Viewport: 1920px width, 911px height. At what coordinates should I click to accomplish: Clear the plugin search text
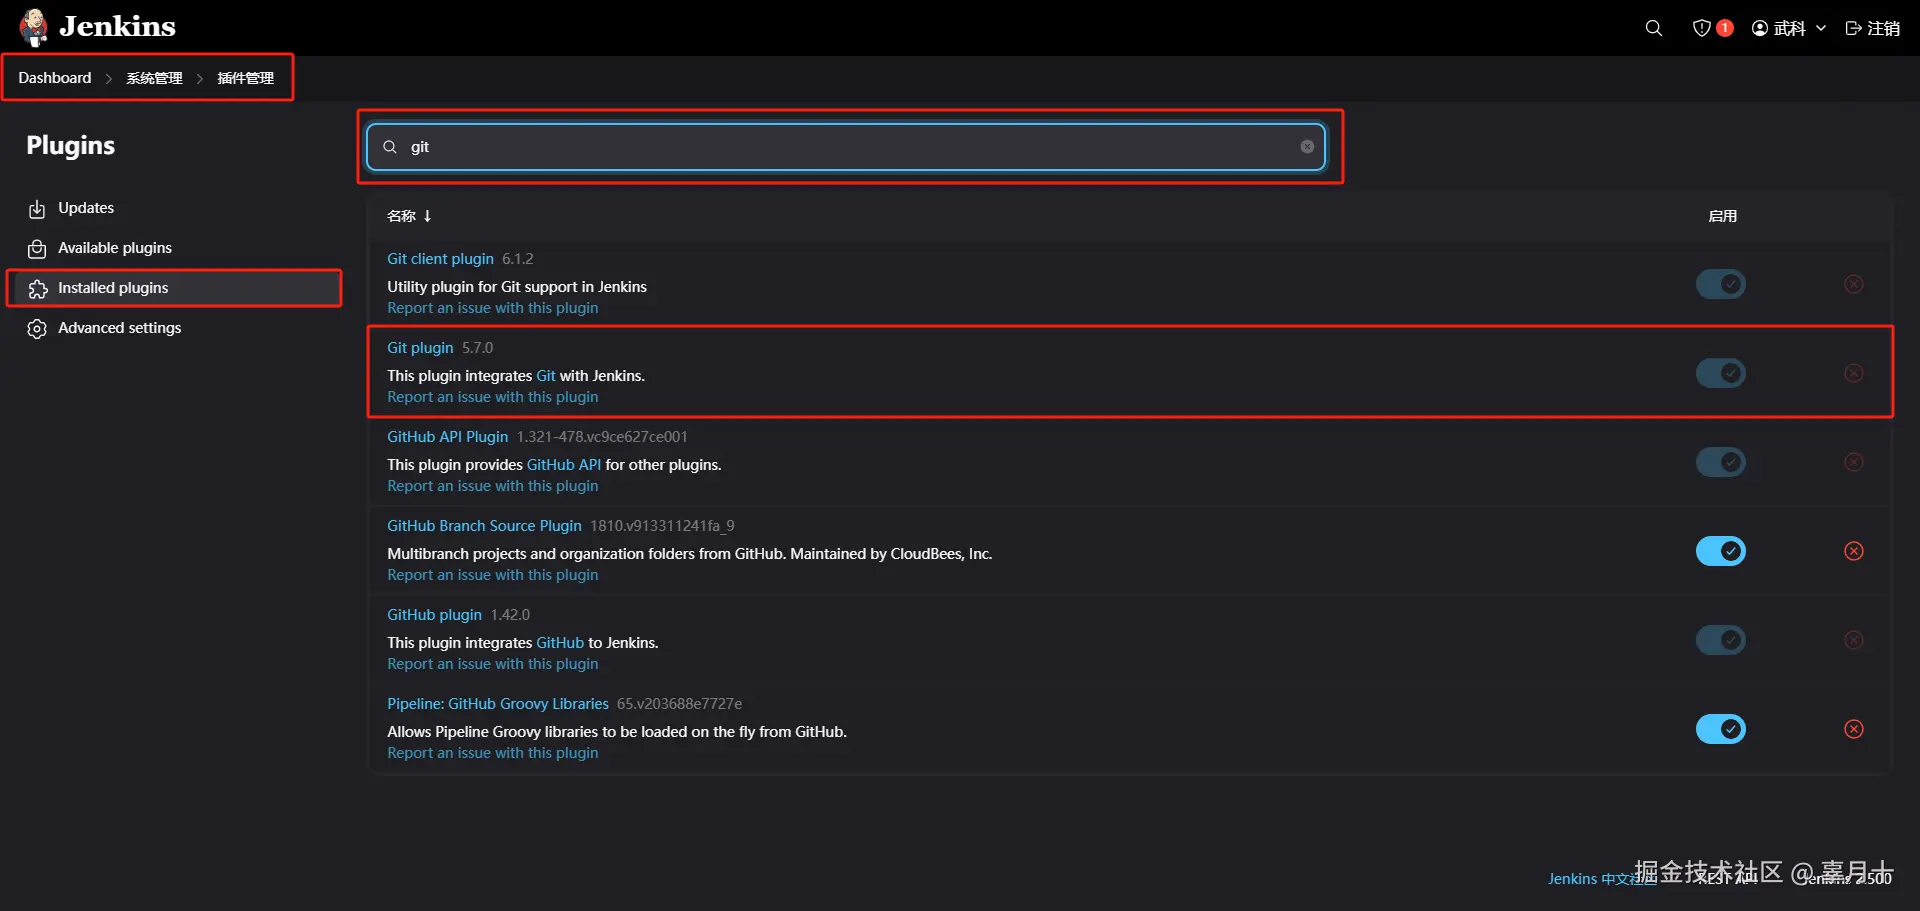pyautogui.click(x=1307, y=147)
